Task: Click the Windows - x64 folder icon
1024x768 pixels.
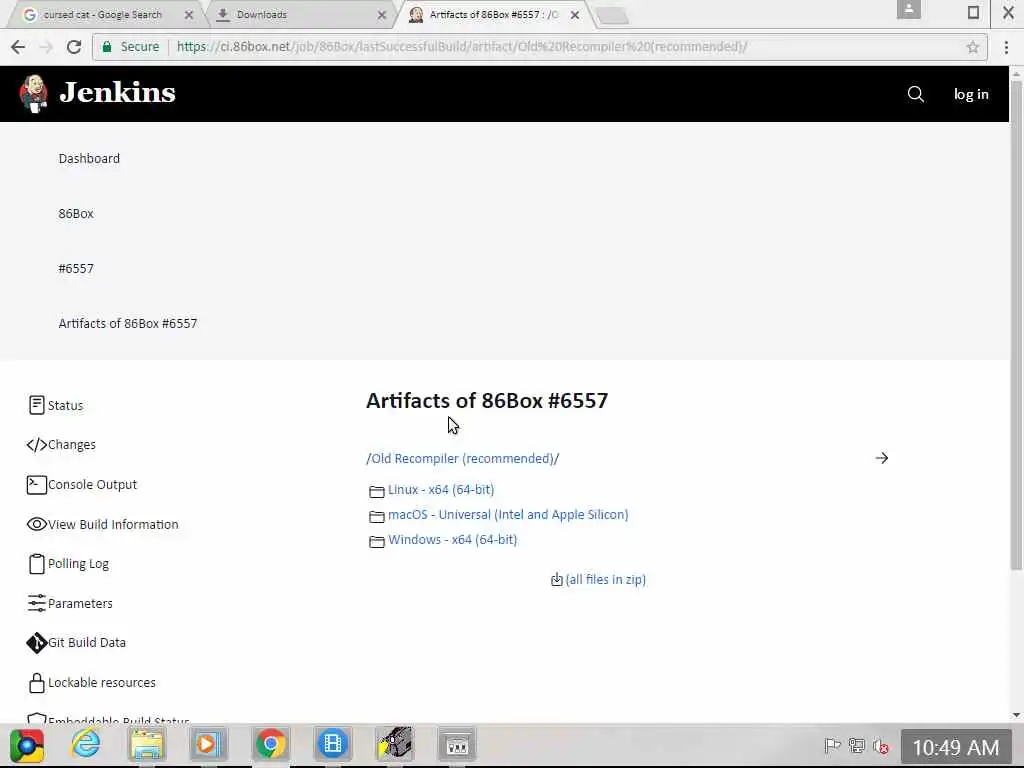Action: 377,541
